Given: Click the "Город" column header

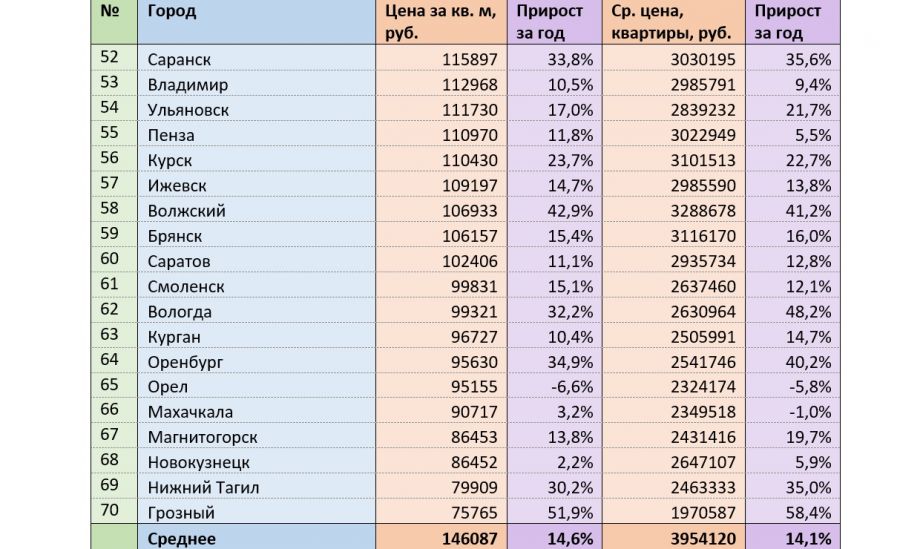Looking at the screenshot, I should [172, 12].
